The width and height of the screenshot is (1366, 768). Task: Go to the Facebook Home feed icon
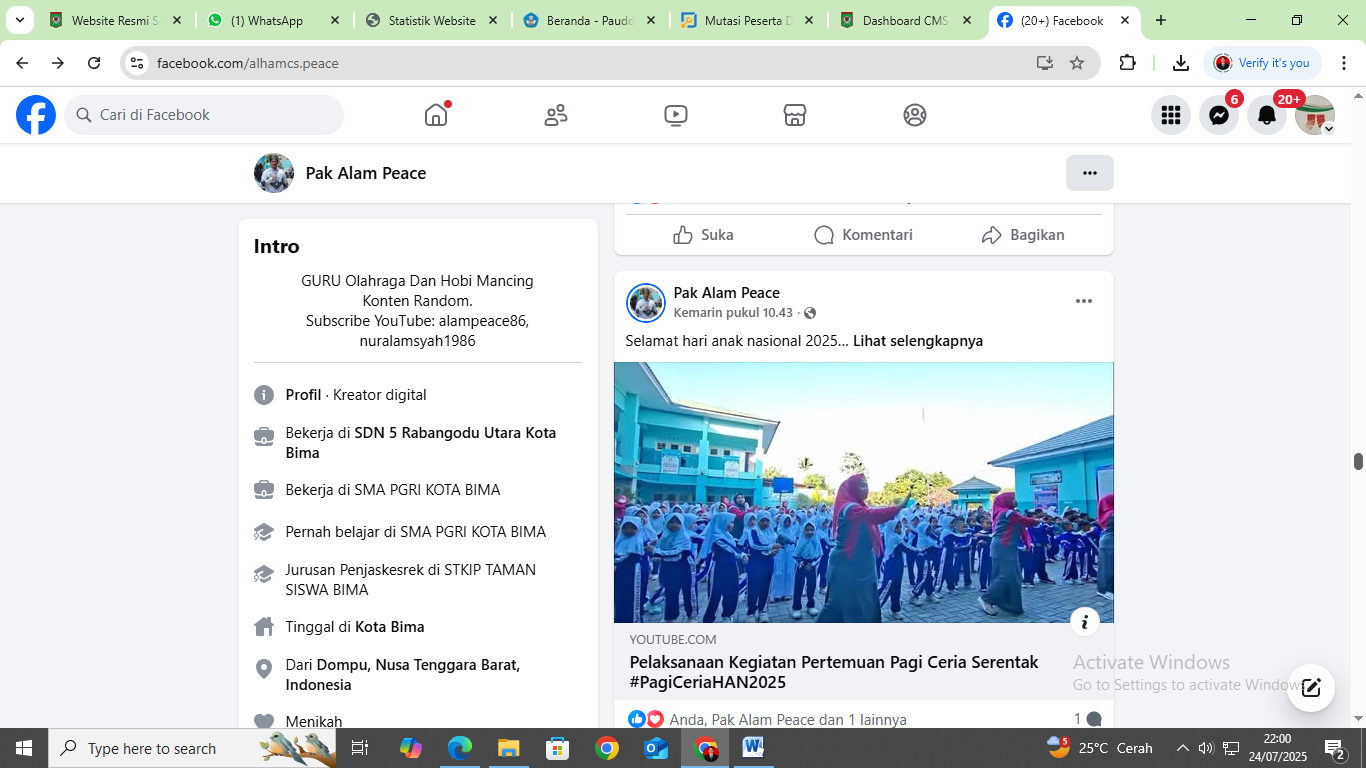(x=436, y=115)
